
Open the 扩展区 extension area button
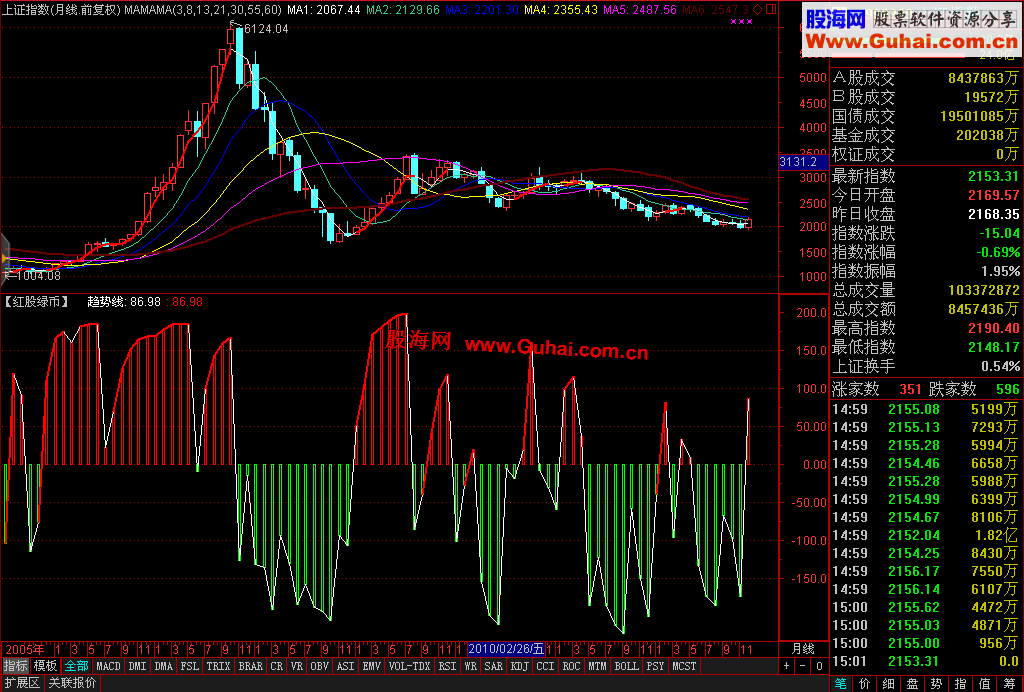point(22,684)
